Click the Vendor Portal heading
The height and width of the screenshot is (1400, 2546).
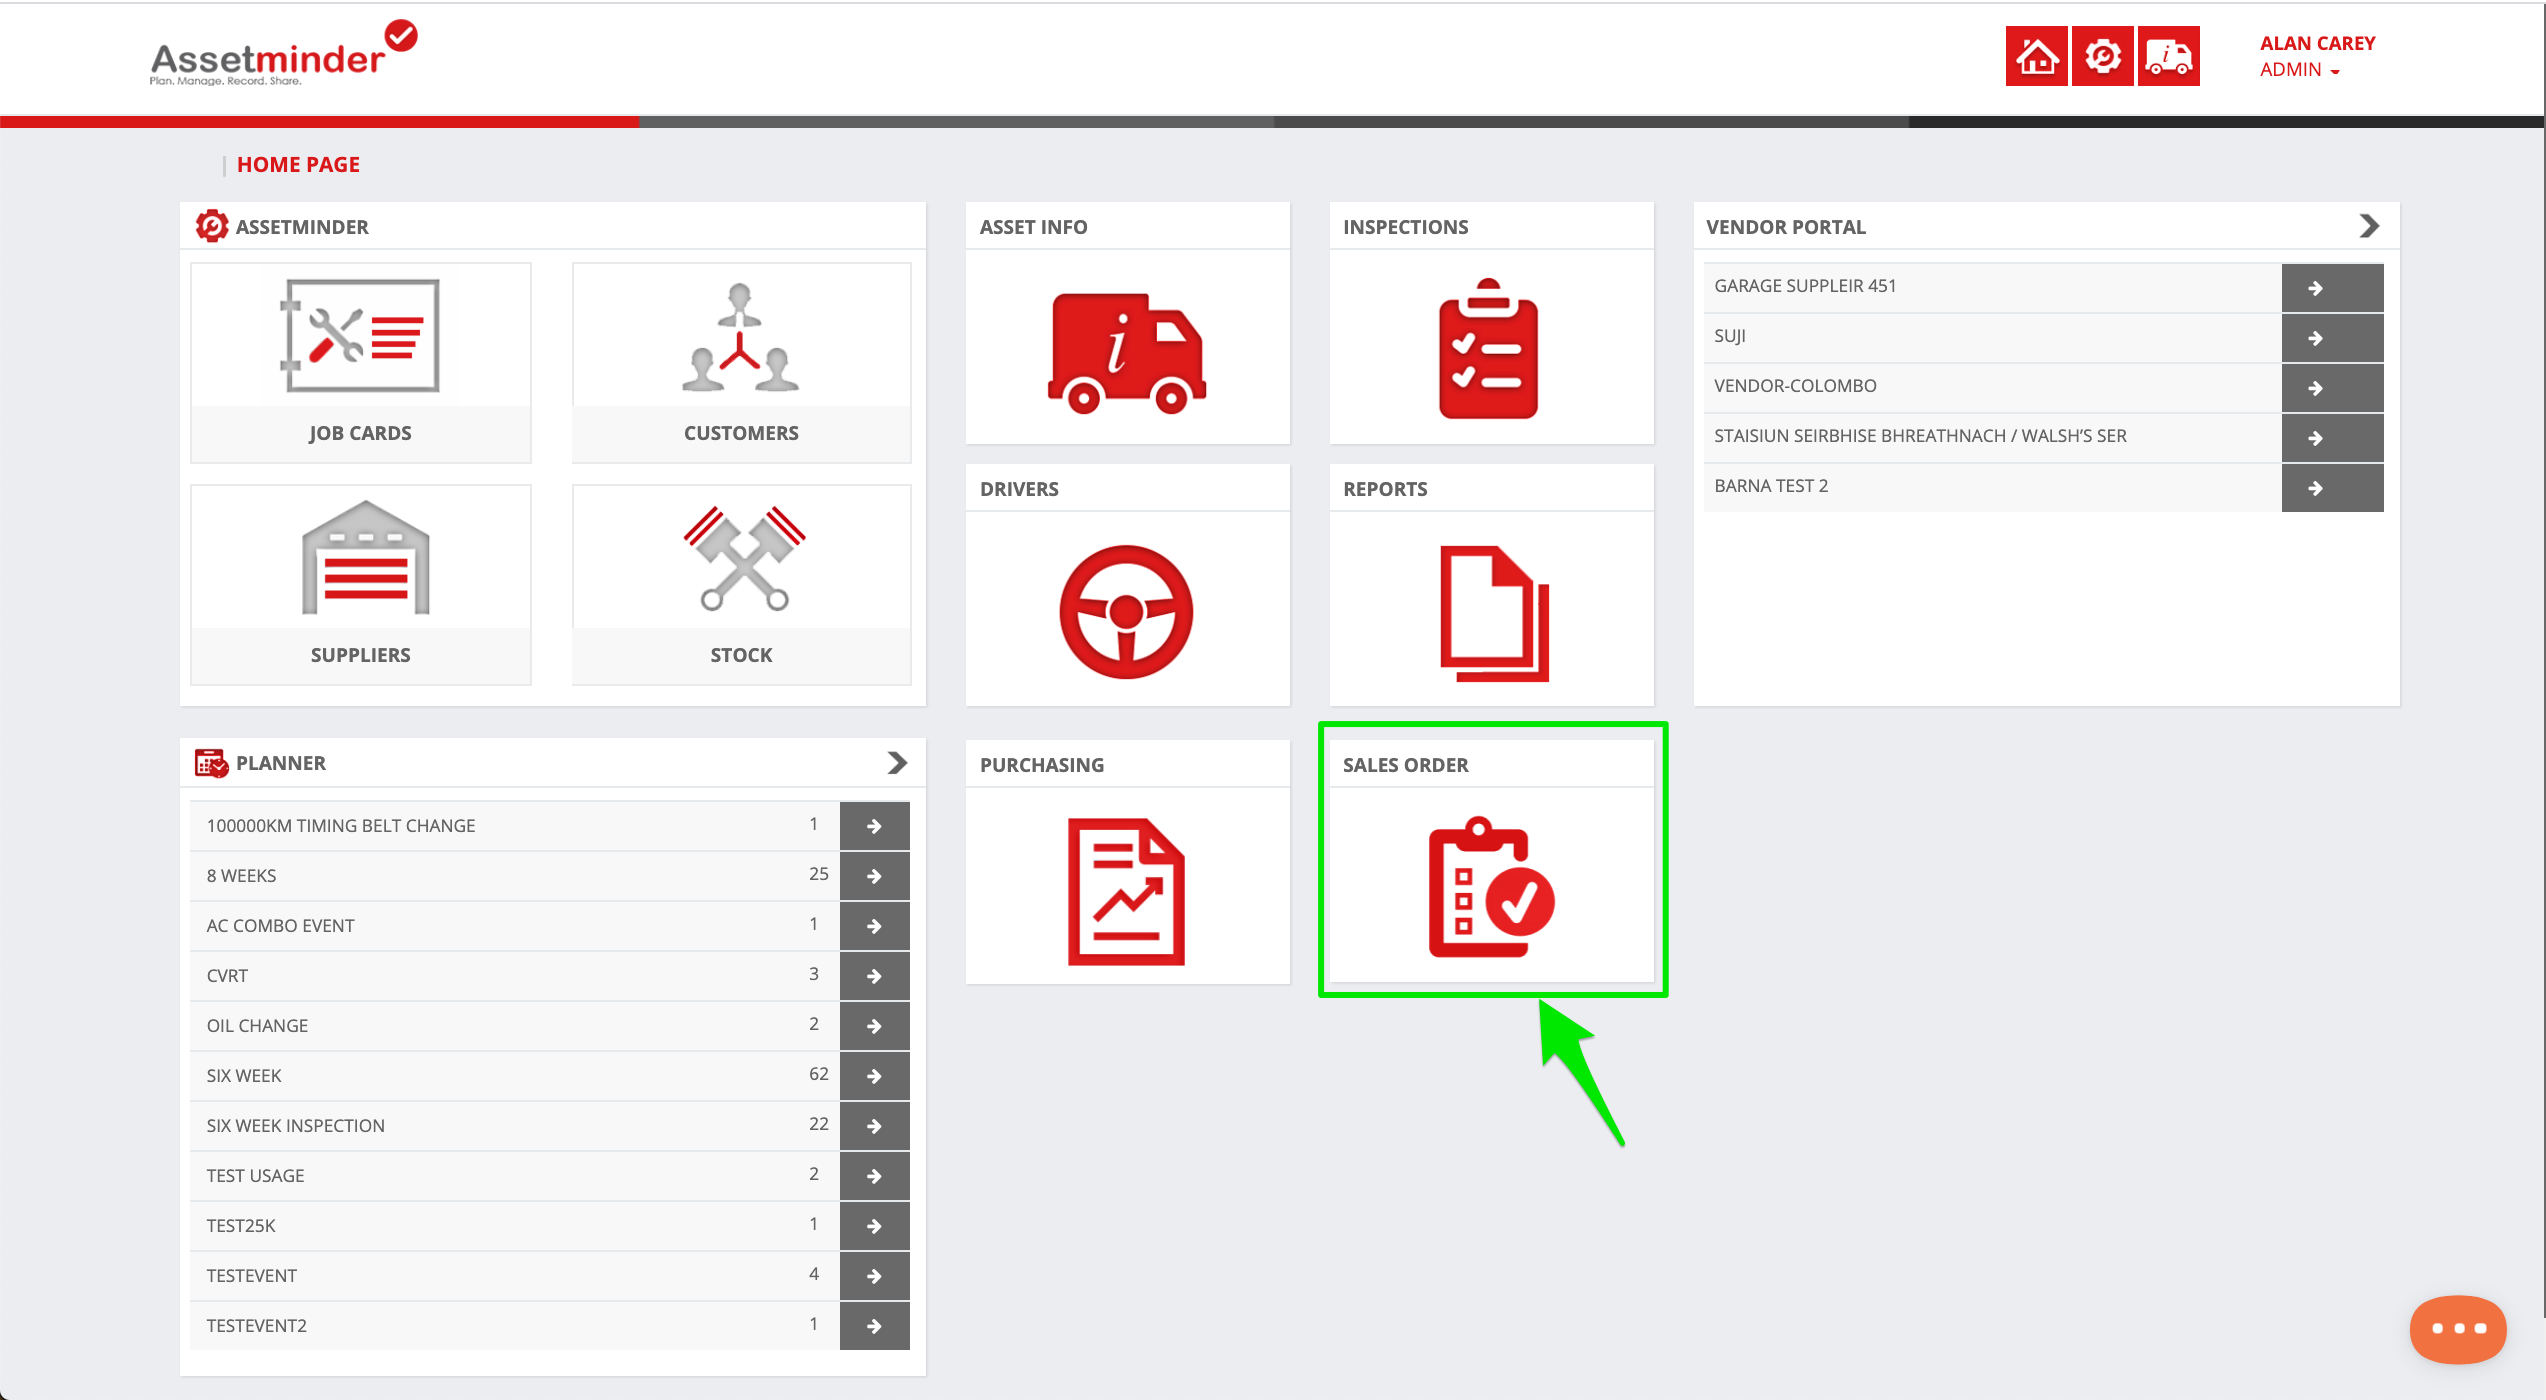[x=1786, y=227]
